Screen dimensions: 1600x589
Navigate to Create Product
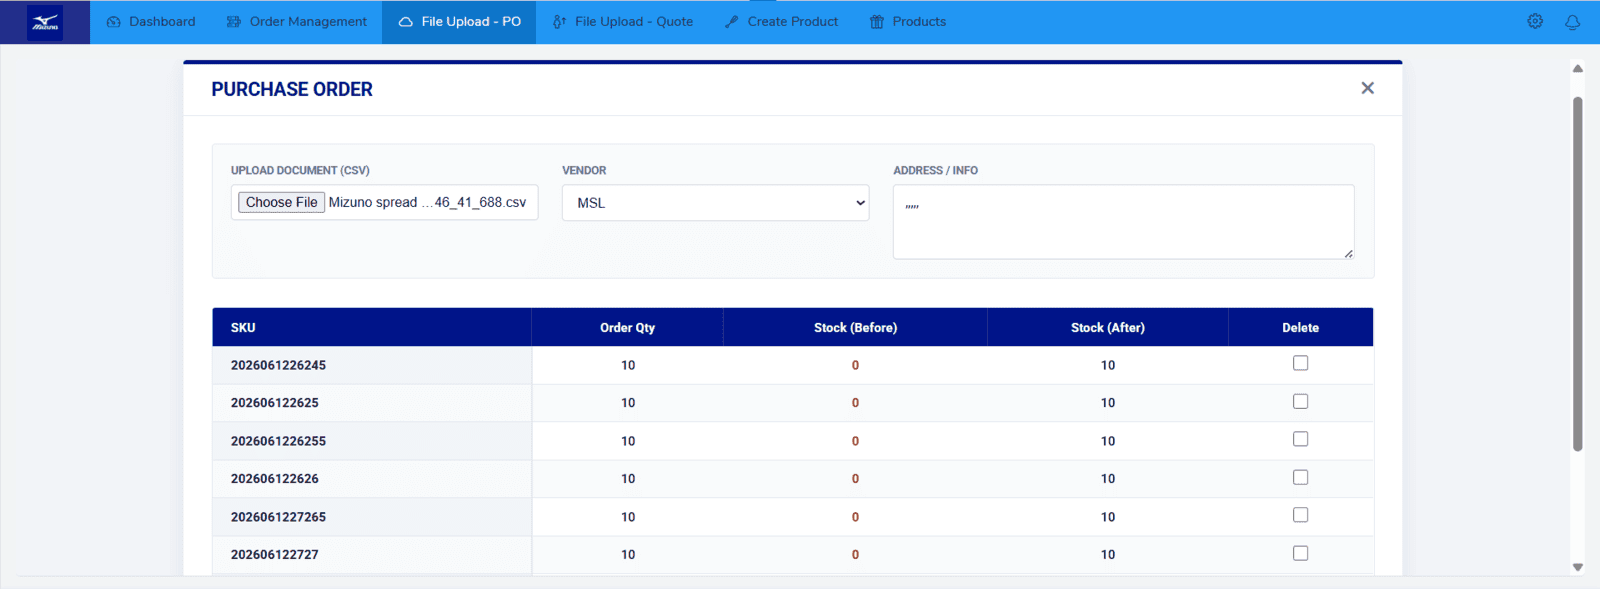click(781, 22)
